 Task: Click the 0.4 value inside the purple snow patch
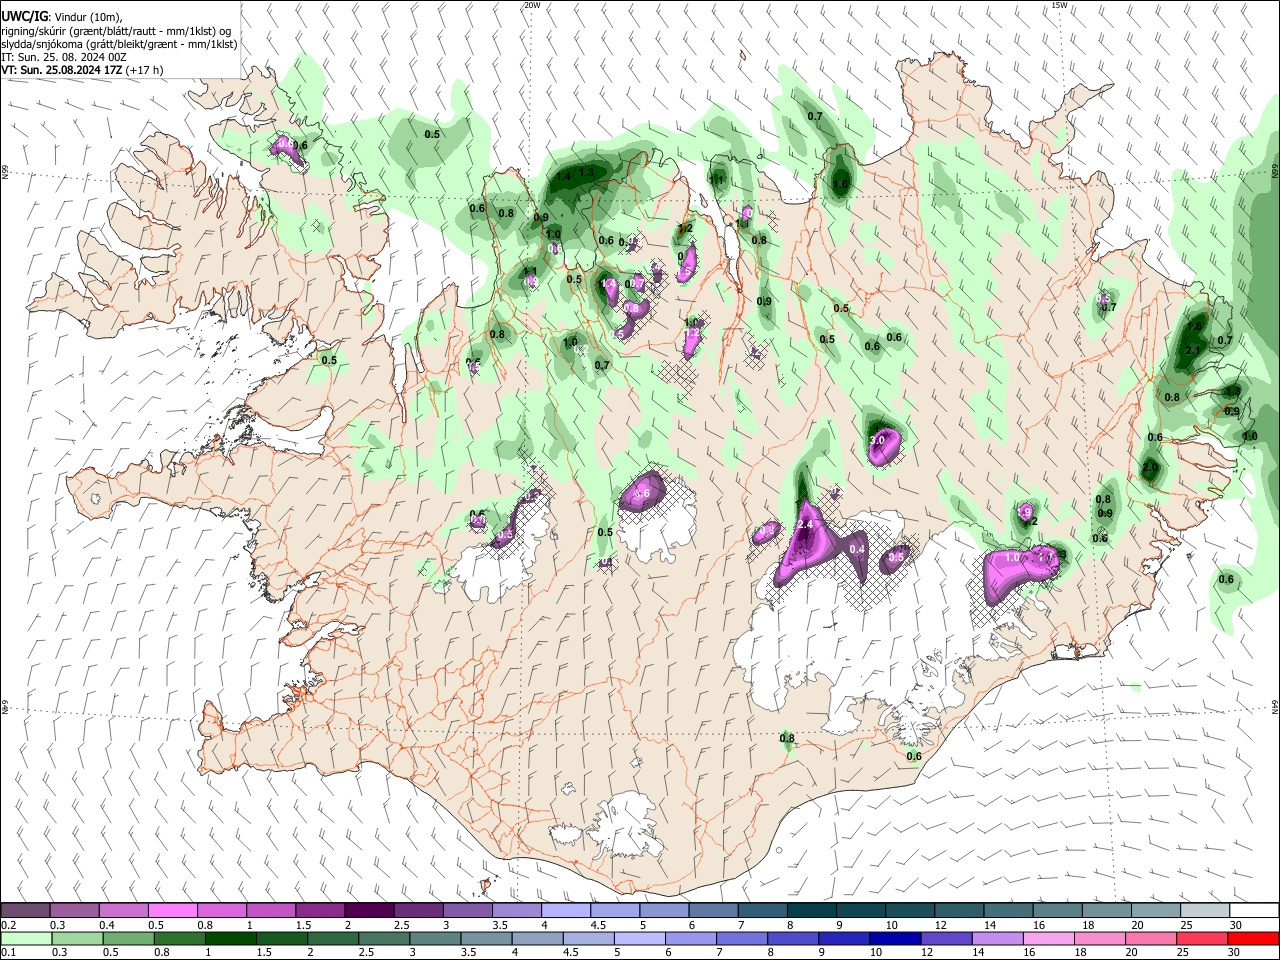pyautogui.click(x=857, y=549)
